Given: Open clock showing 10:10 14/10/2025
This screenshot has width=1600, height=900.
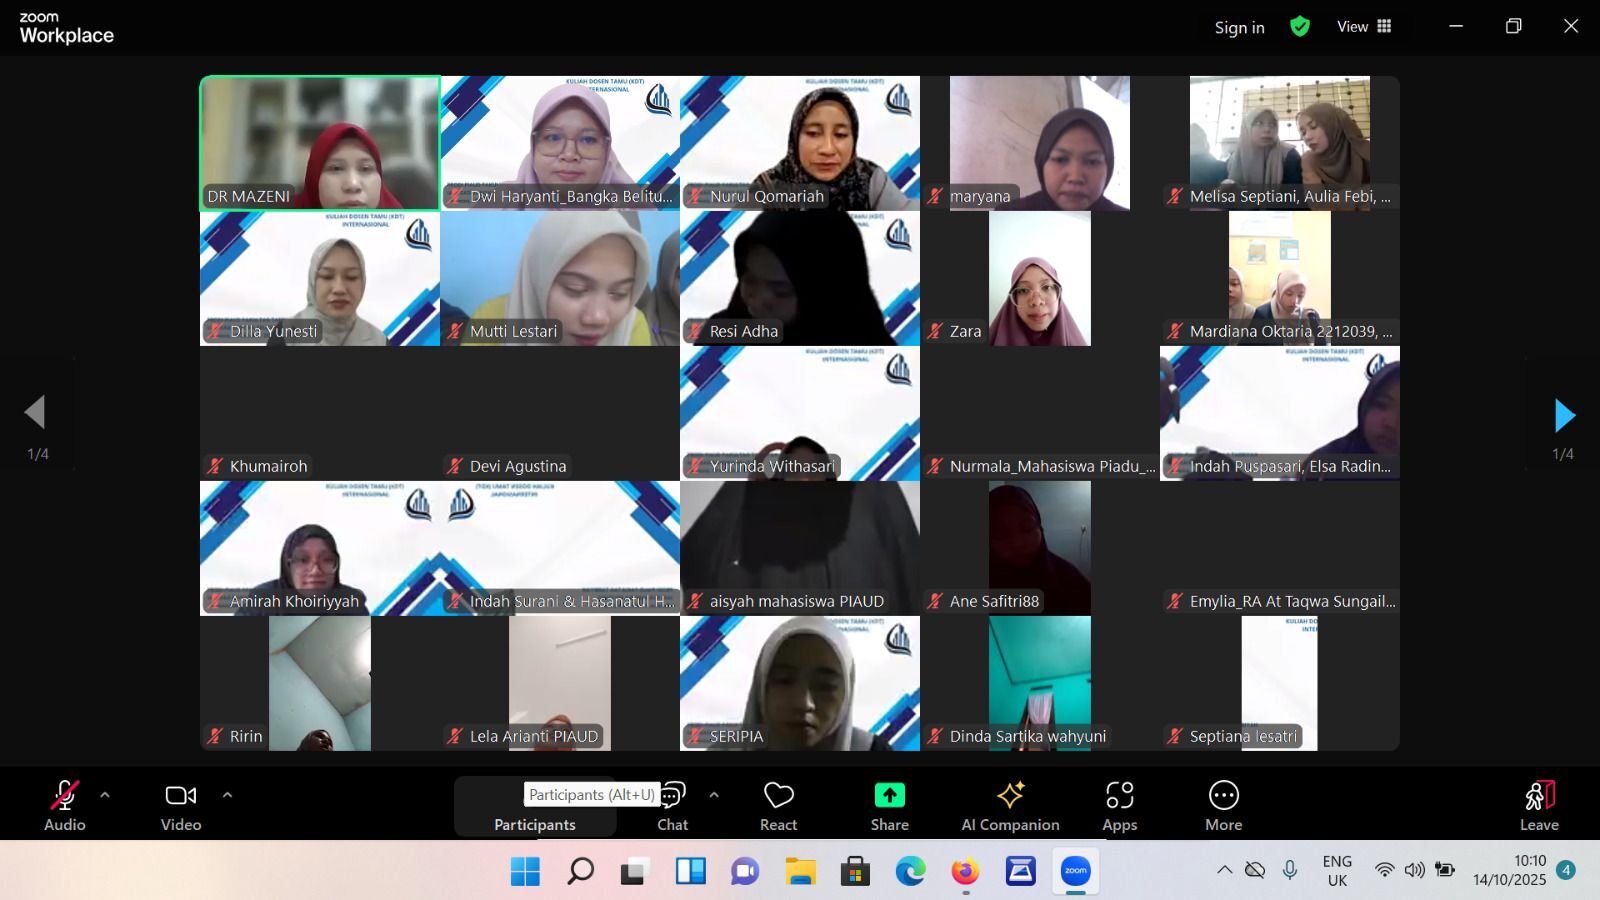Looking at the screenshot, I should (x=1510, y=870).
